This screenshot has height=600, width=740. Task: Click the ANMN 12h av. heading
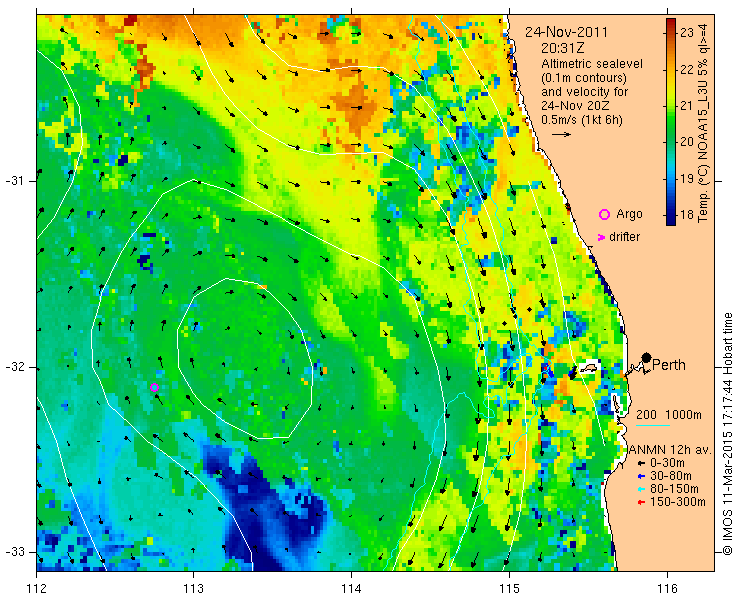[x=670, y=449]
